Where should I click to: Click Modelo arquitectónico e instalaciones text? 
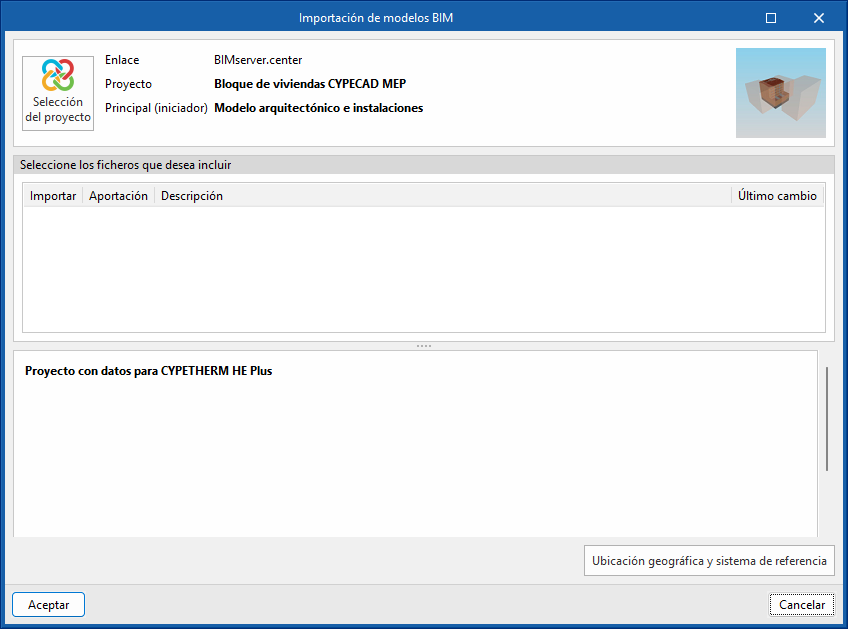coord(318,108)
